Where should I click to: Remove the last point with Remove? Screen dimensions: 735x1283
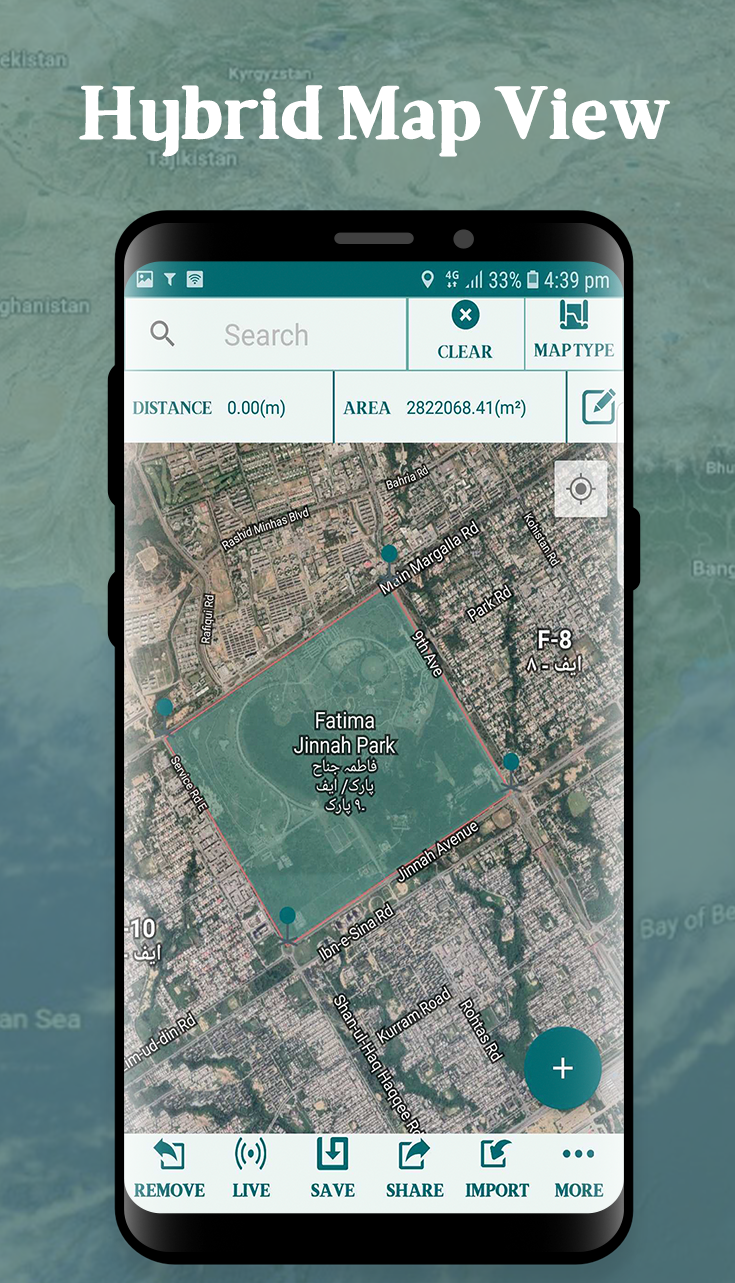point(169,1169)
